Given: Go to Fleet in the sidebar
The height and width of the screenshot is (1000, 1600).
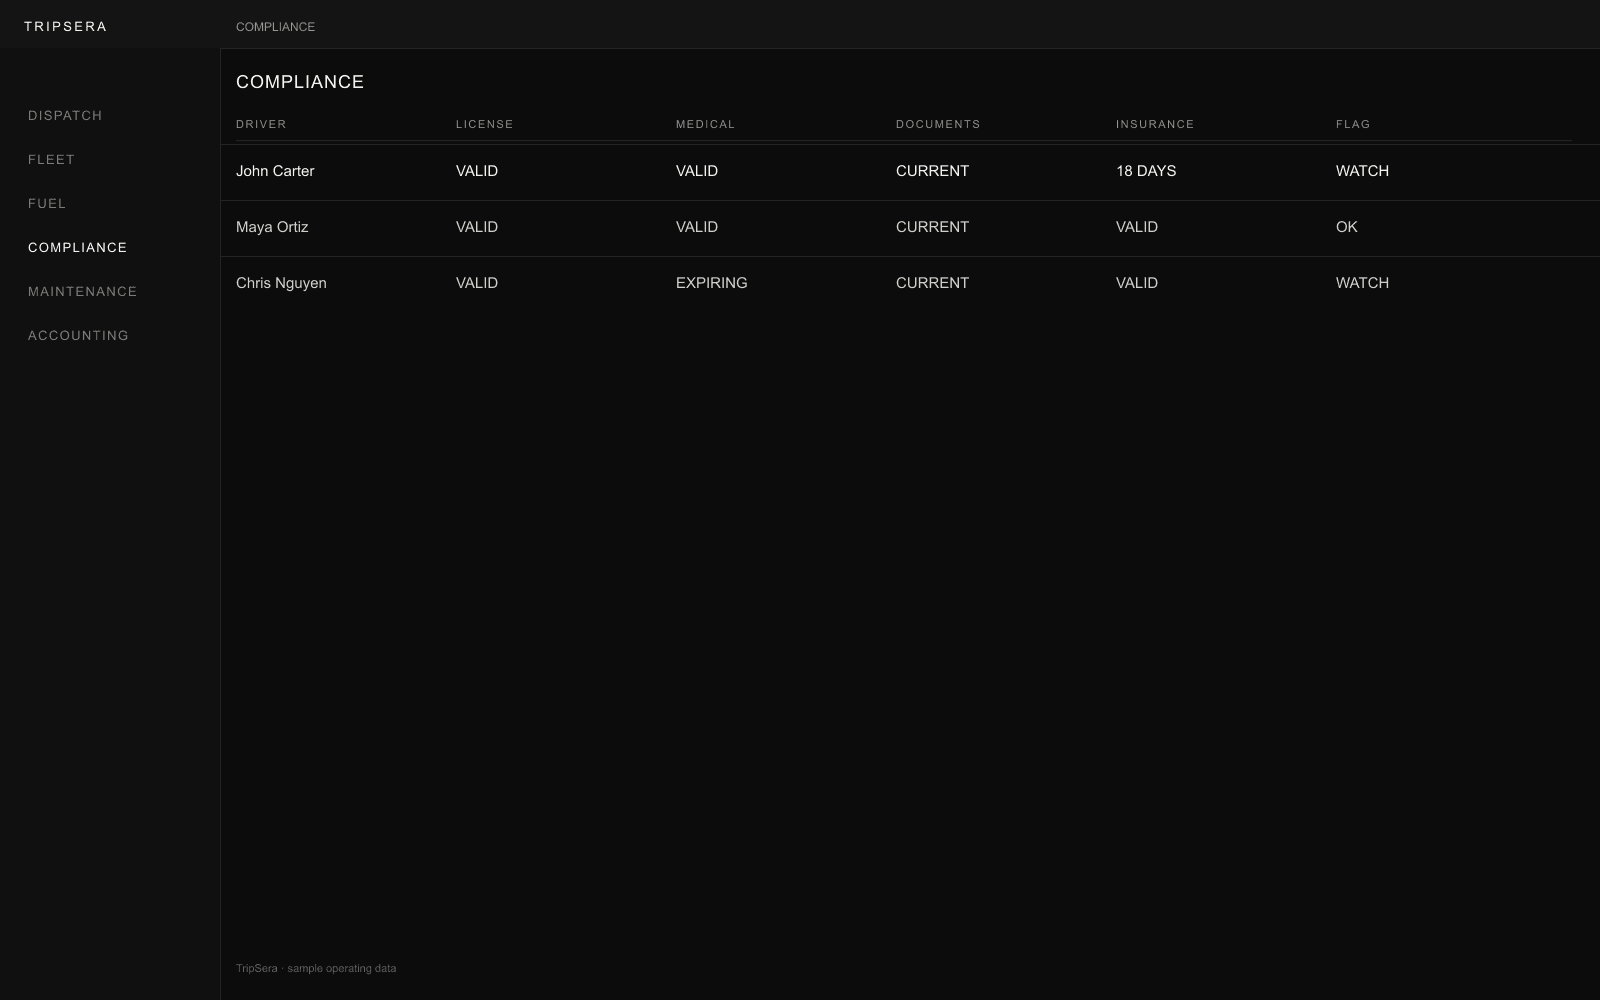Looking at the screenshot, I should [x=52, y=160].
